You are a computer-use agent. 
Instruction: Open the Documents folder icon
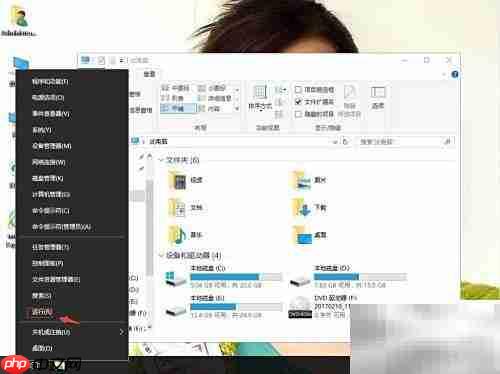(x=177, y=208)
